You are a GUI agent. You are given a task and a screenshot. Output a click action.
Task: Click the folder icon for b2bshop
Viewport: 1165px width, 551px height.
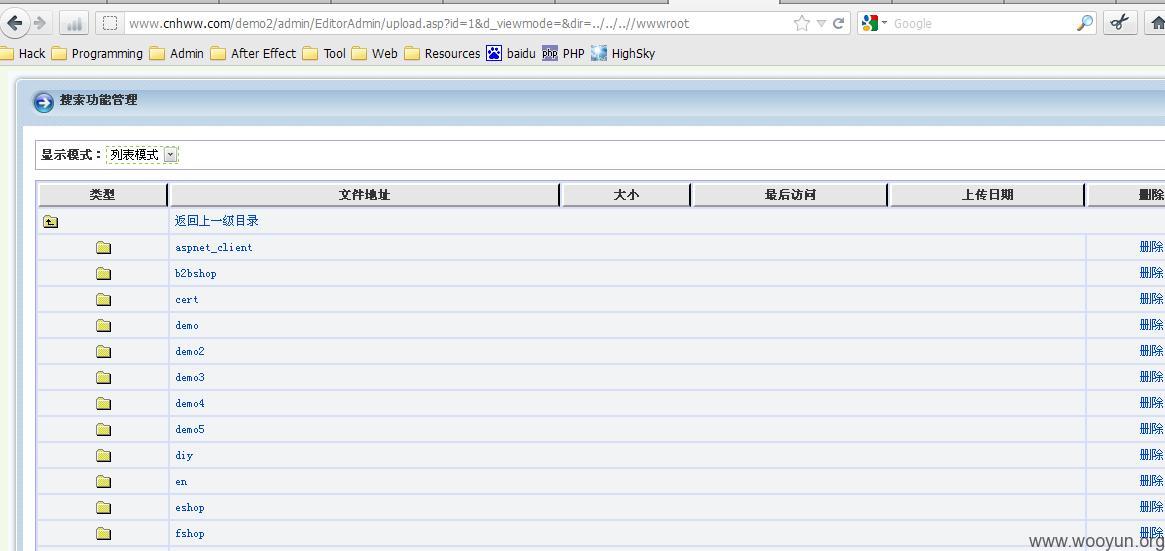coord(103,273)
